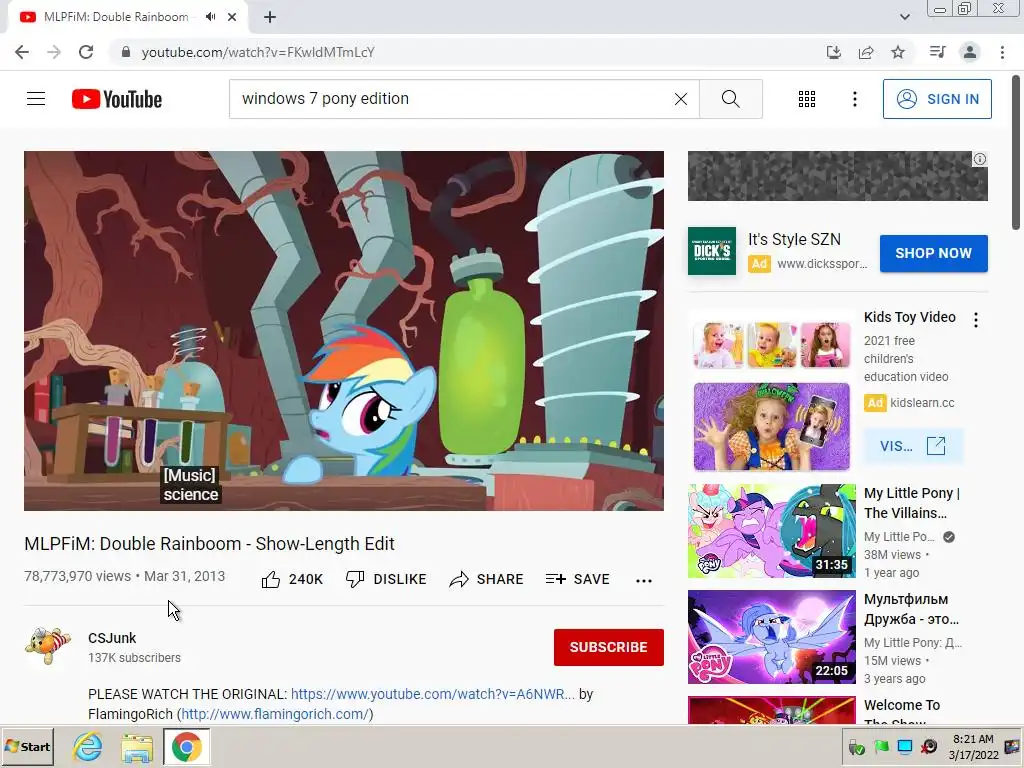
Task: Click SAVE to playlist
Action: [x=577, y=579]
